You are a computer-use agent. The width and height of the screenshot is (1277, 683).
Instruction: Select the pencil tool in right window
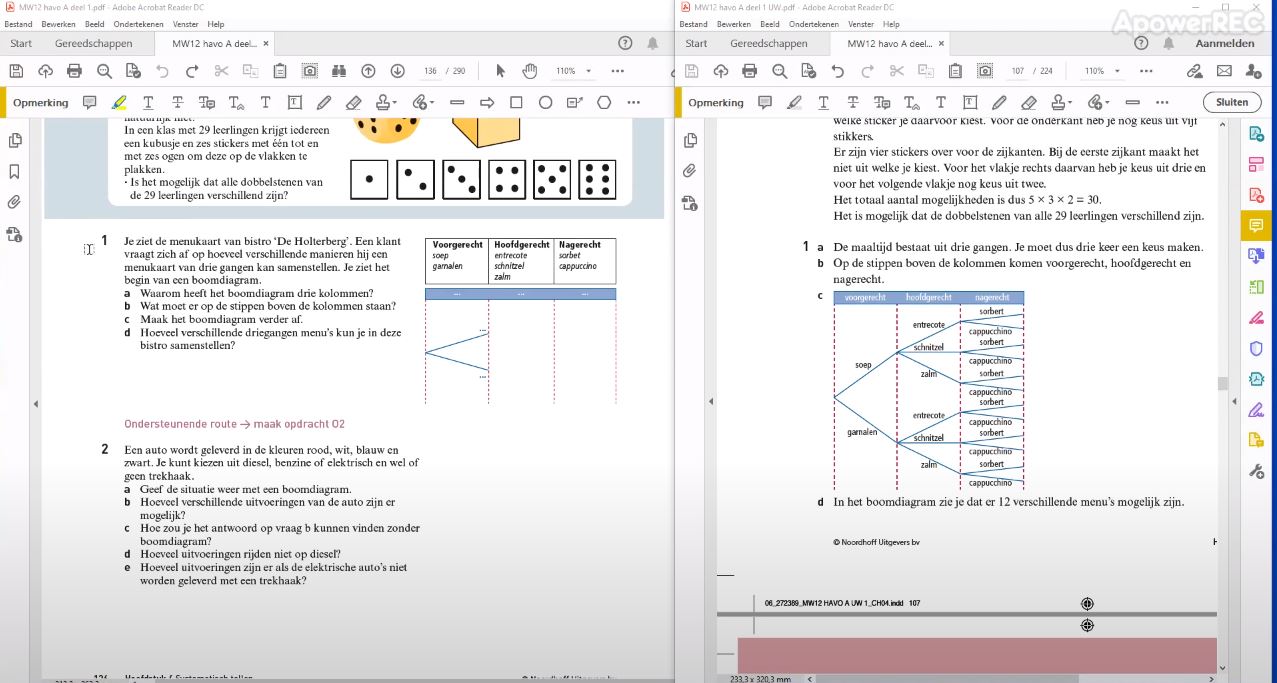click(999, 102)
